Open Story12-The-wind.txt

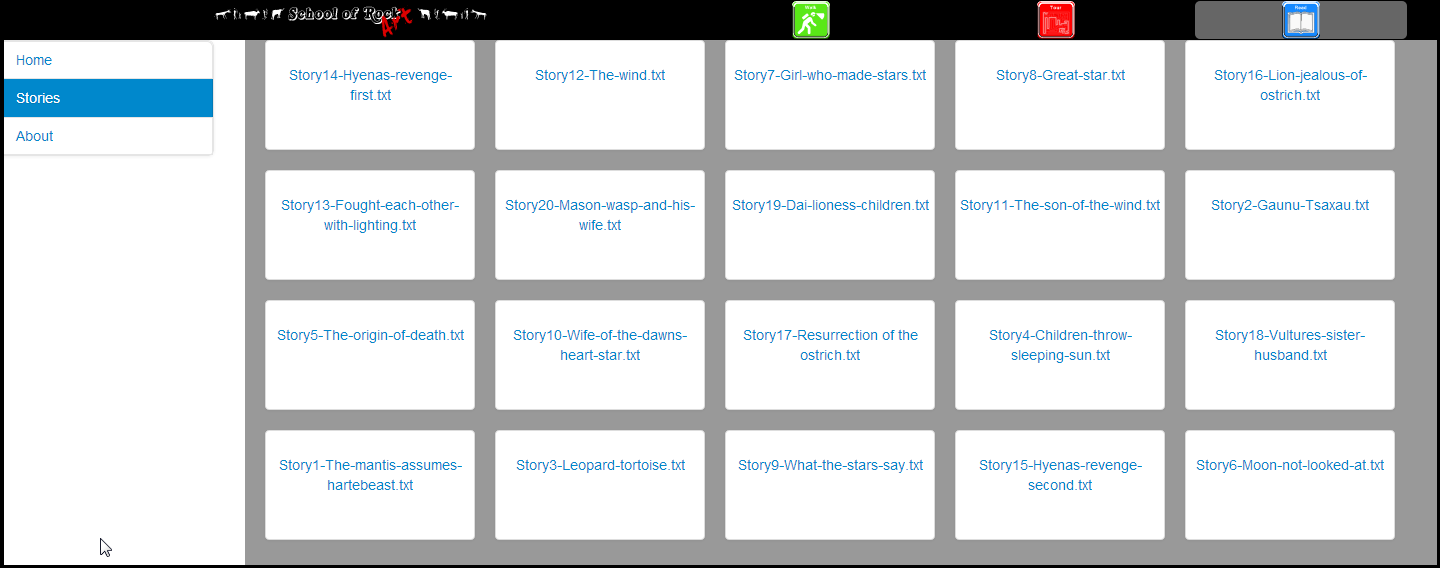[600, 75]
